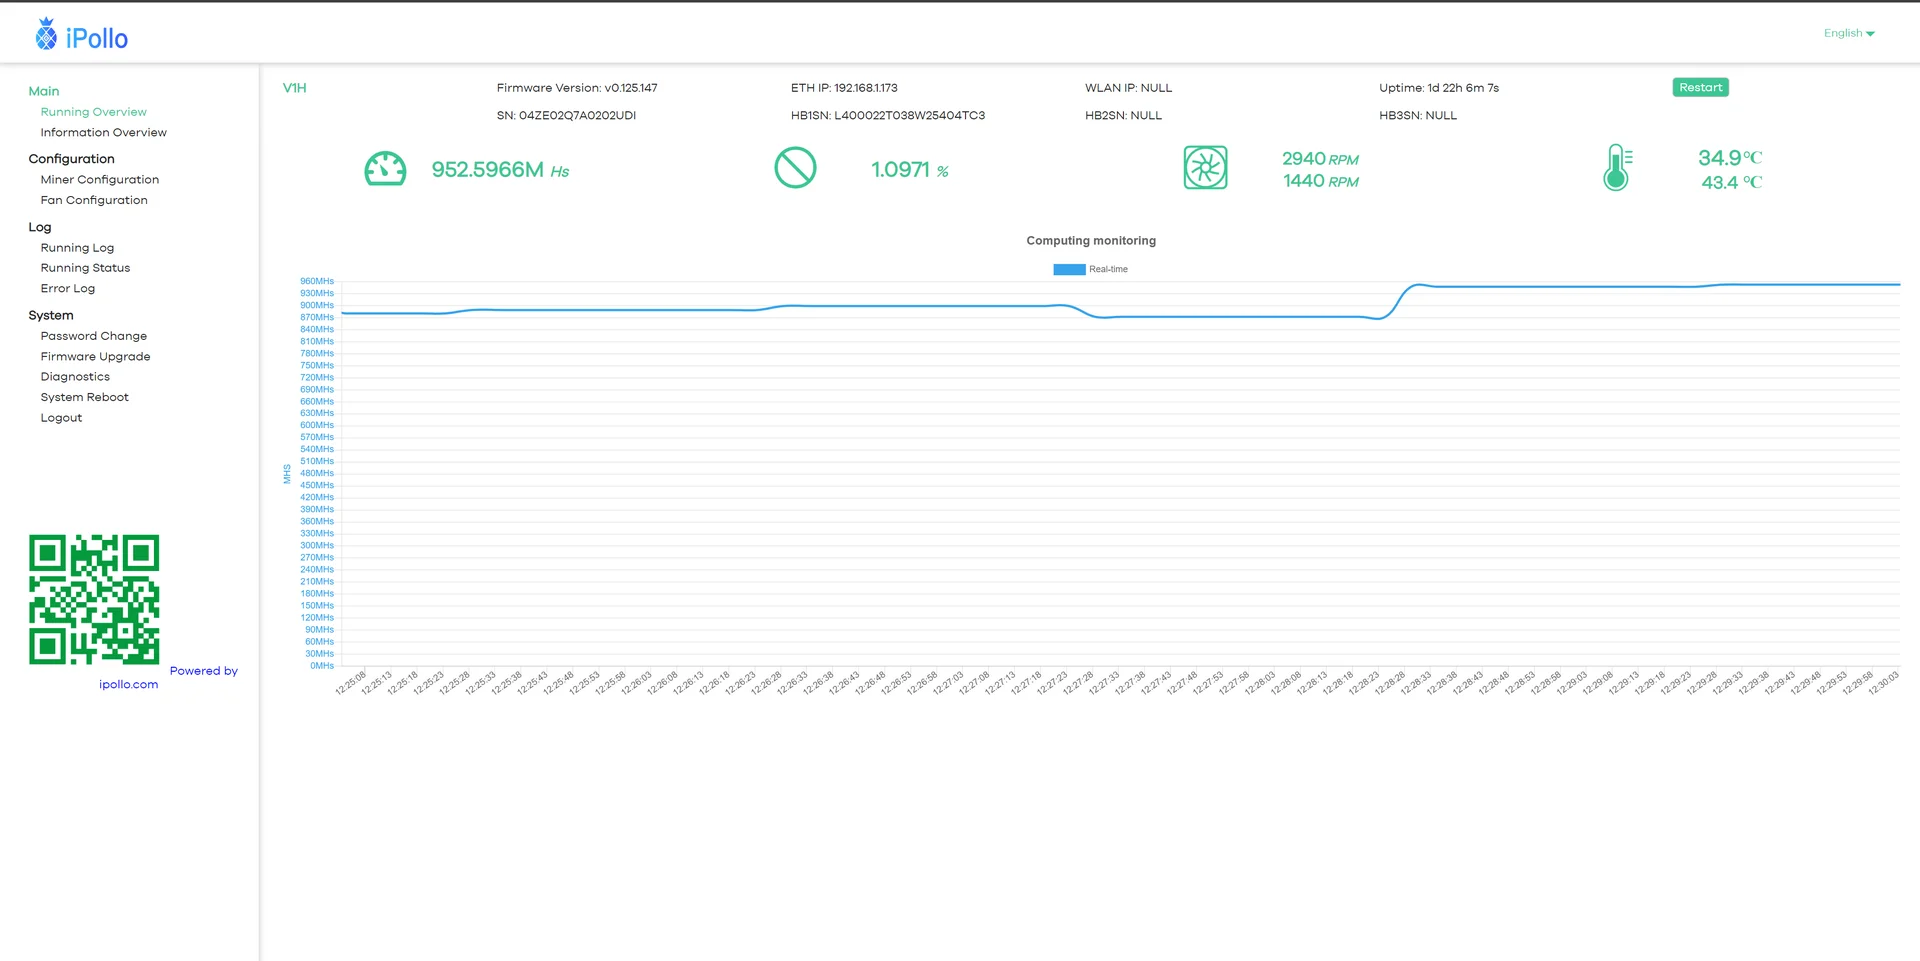The width and height of the screenshot is (1920, 961).
Task: Click the iPollo brand name text
Action: click(x=97, y=38)
